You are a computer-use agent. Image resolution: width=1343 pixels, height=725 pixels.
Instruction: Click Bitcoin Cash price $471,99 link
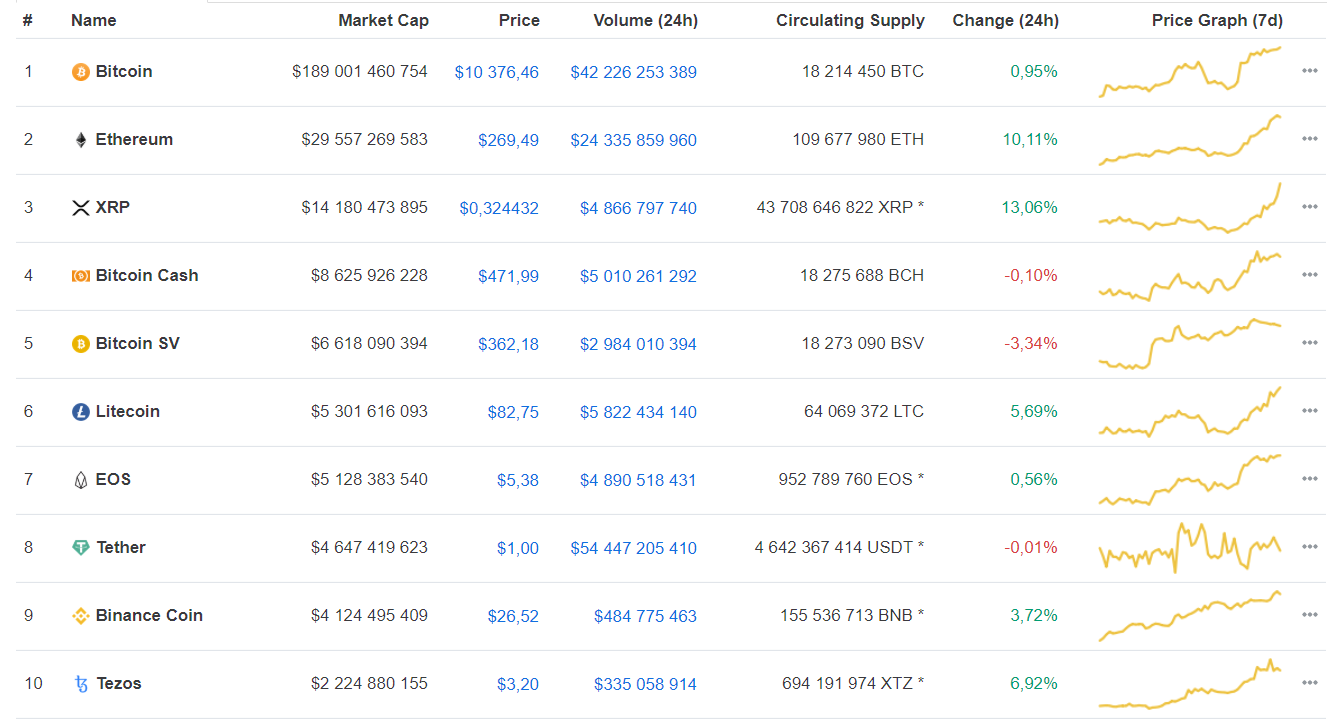[x=509, y=276]
